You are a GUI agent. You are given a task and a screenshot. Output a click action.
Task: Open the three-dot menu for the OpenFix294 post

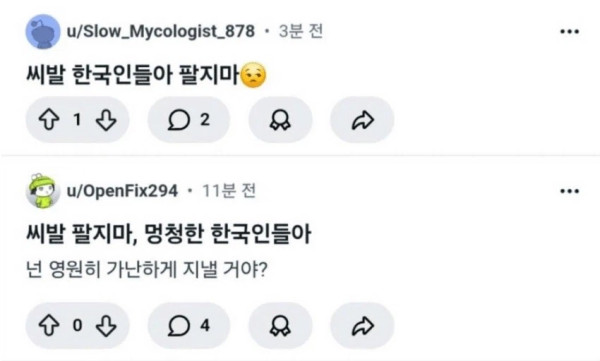tap(569, 191)
